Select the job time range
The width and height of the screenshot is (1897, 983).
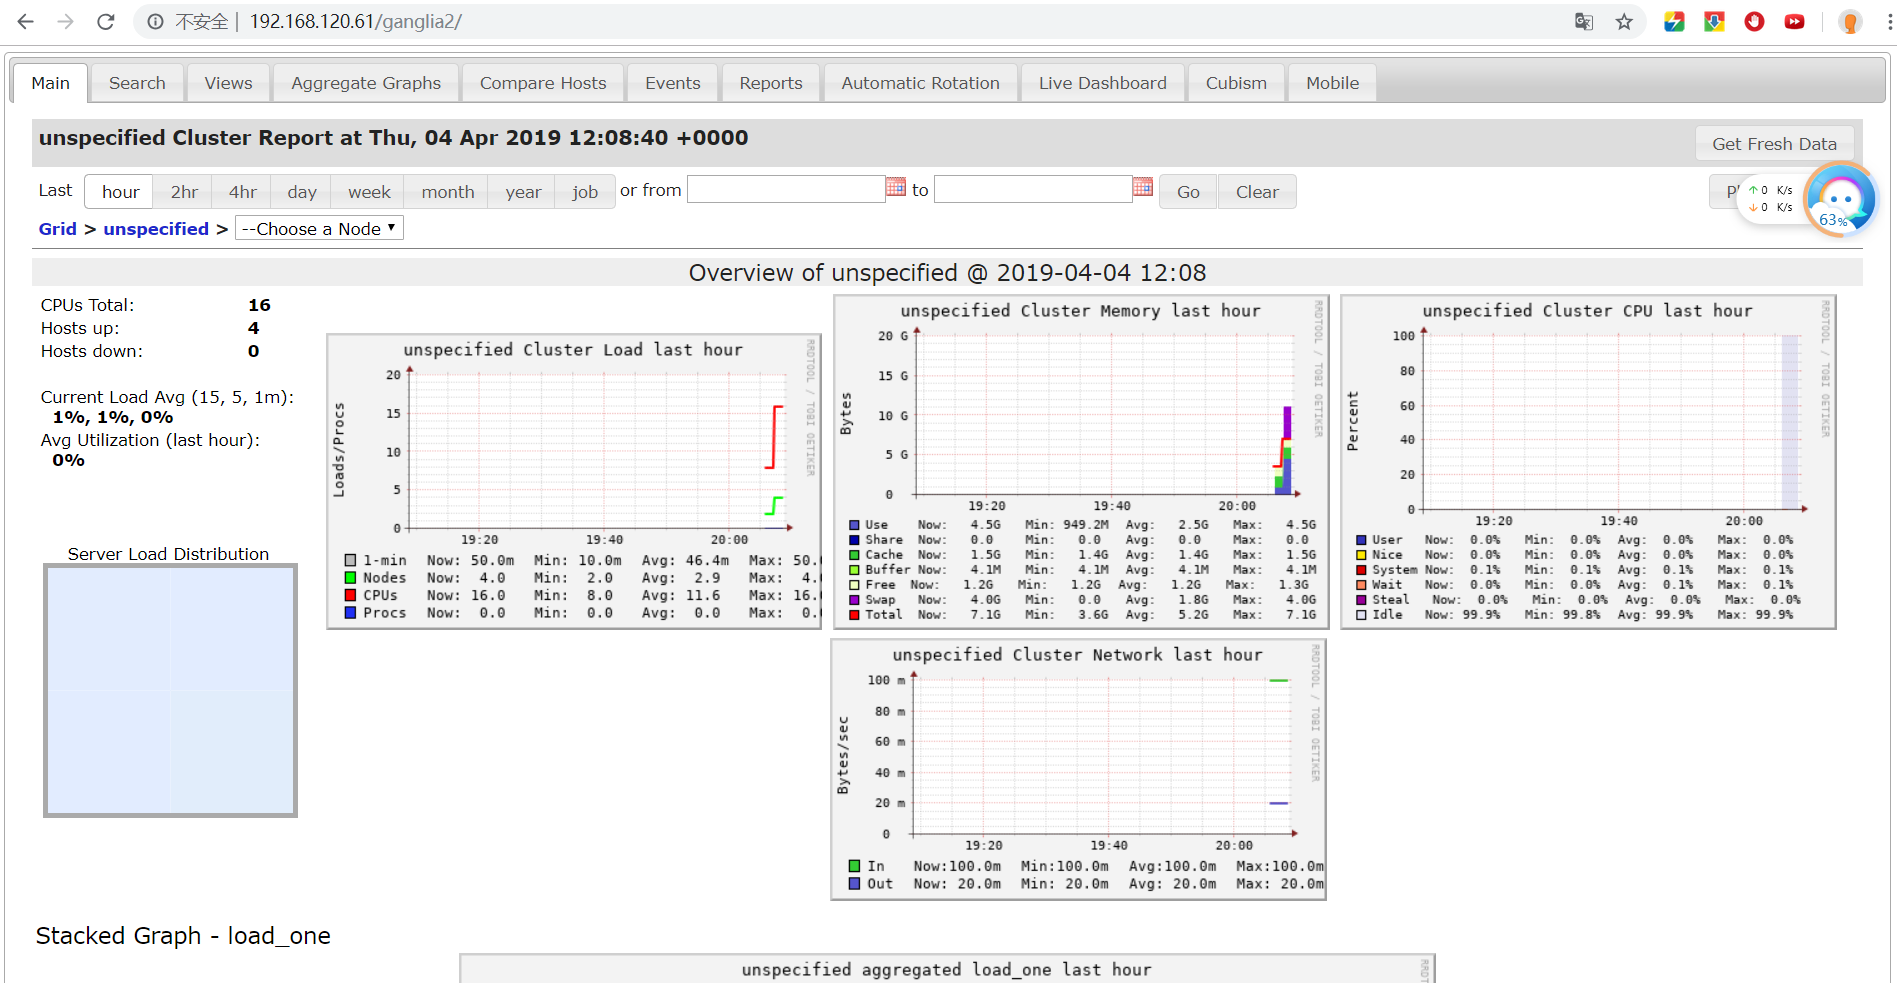click(x=585, y=192)
